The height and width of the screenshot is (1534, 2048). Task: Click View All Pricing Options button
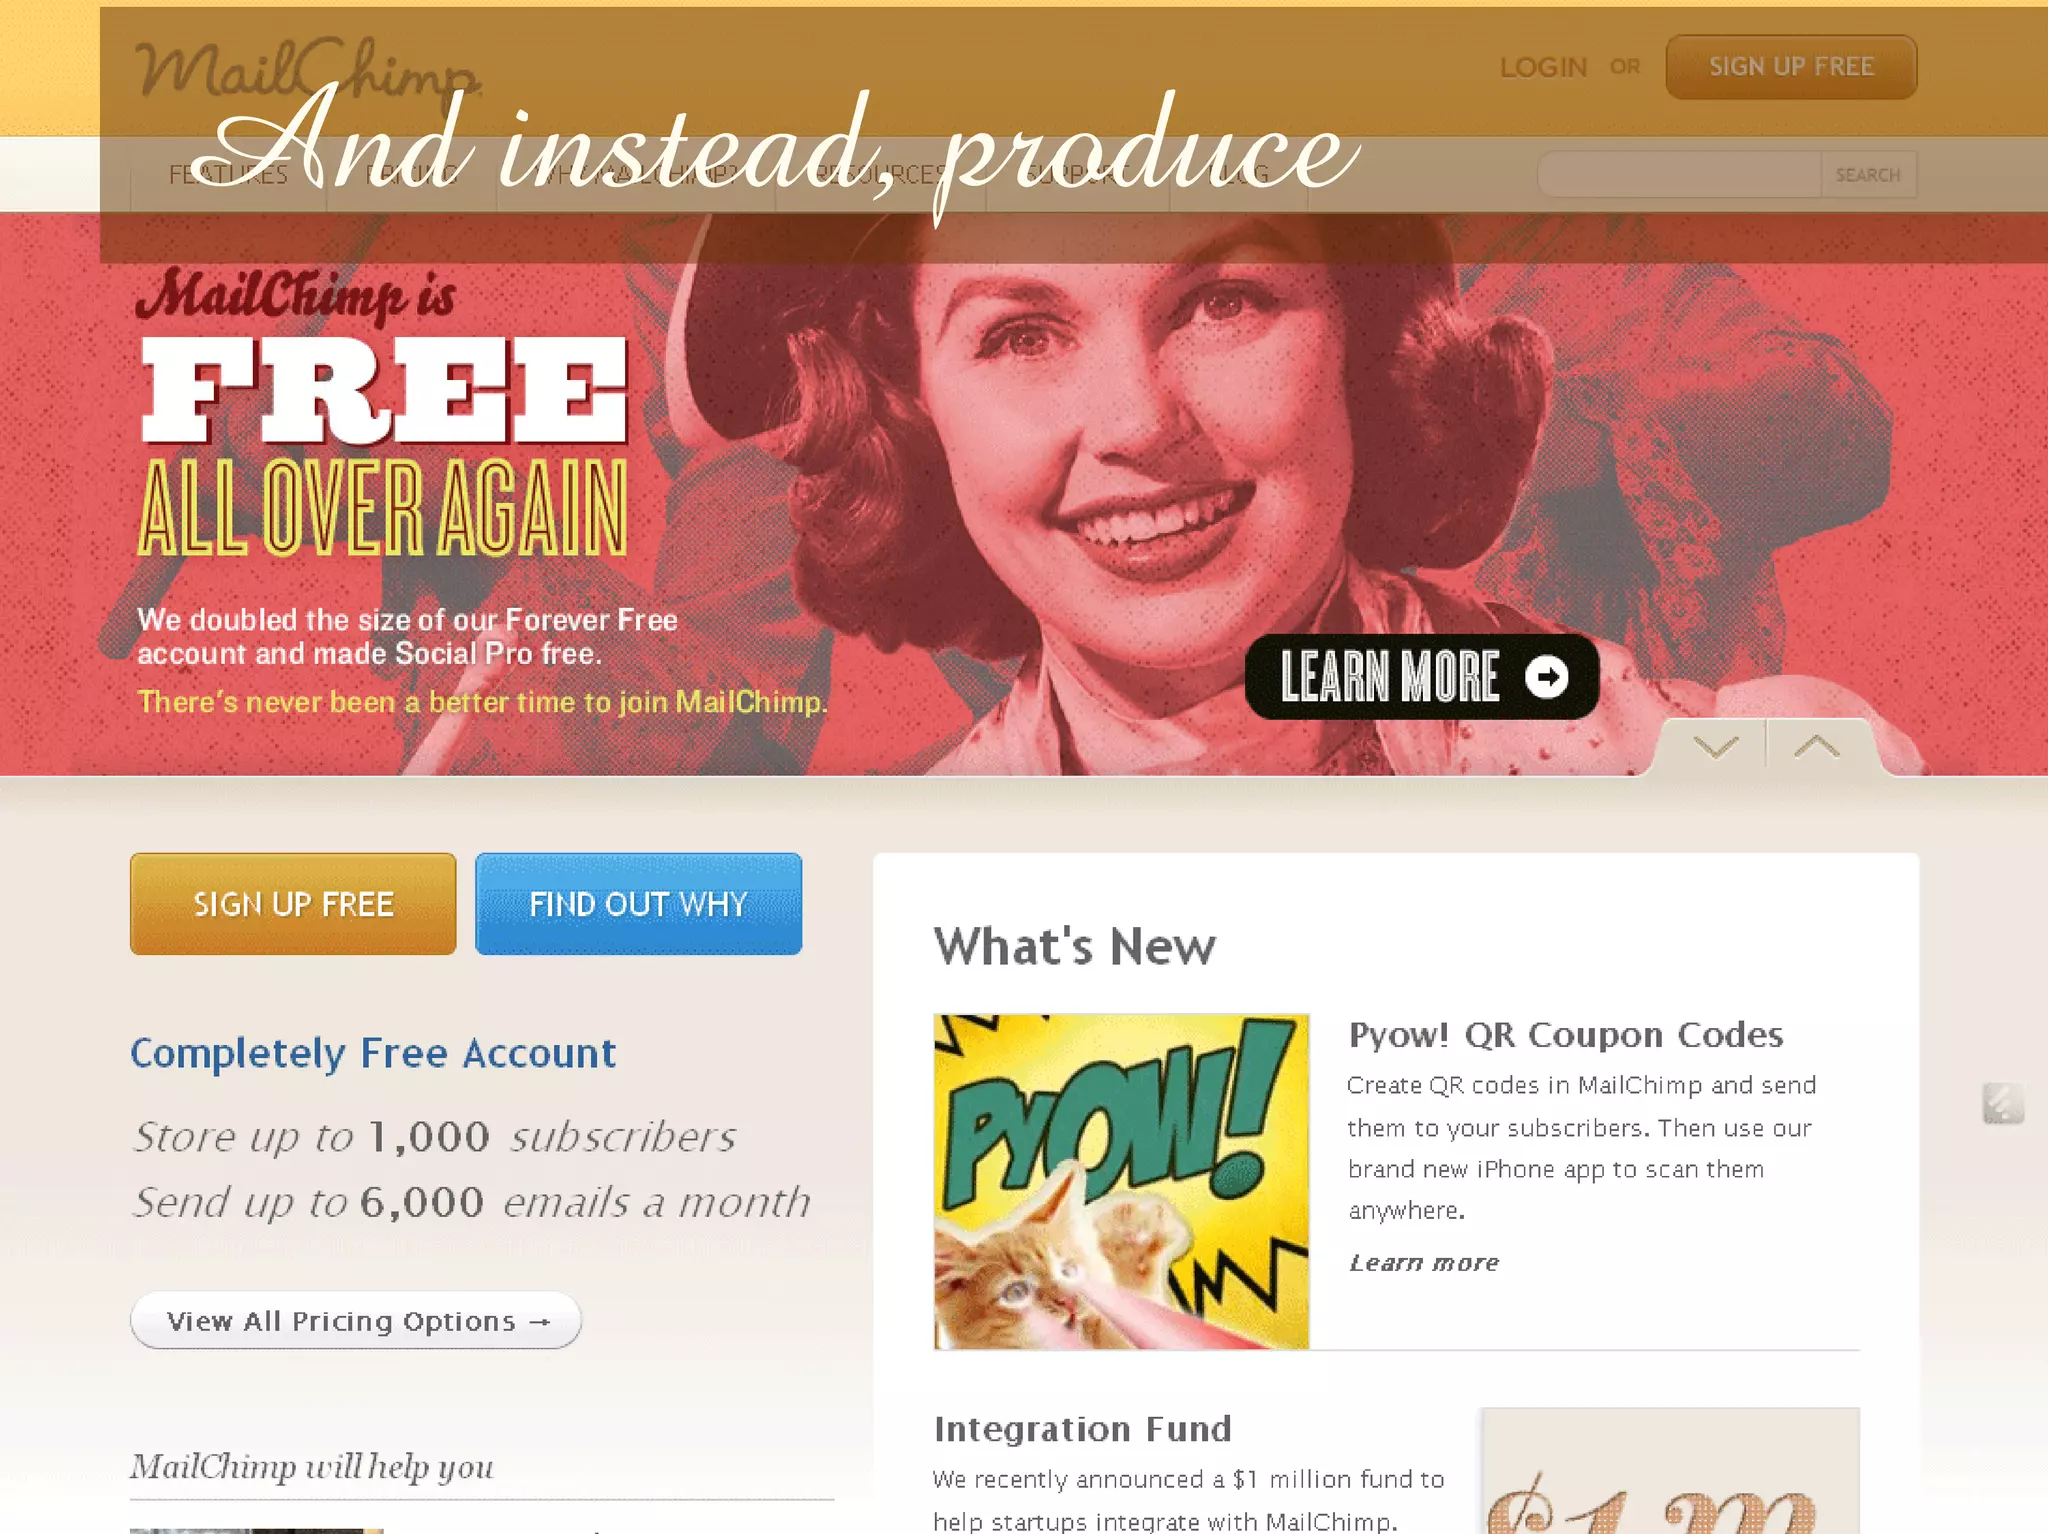click(x=356, y=1321)
